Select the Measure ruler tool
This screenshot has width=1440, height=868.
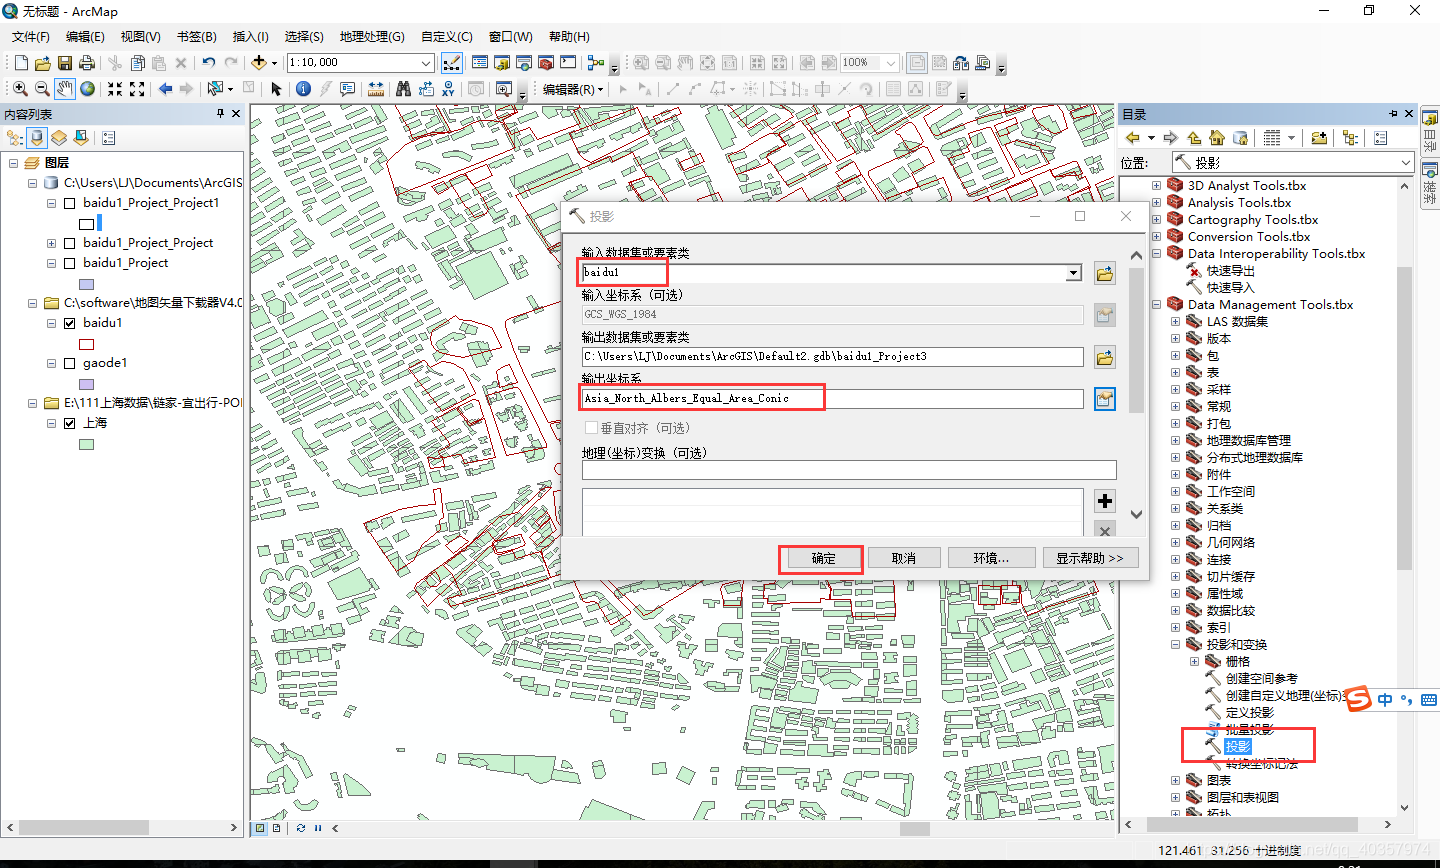click(x=375, y=89)
